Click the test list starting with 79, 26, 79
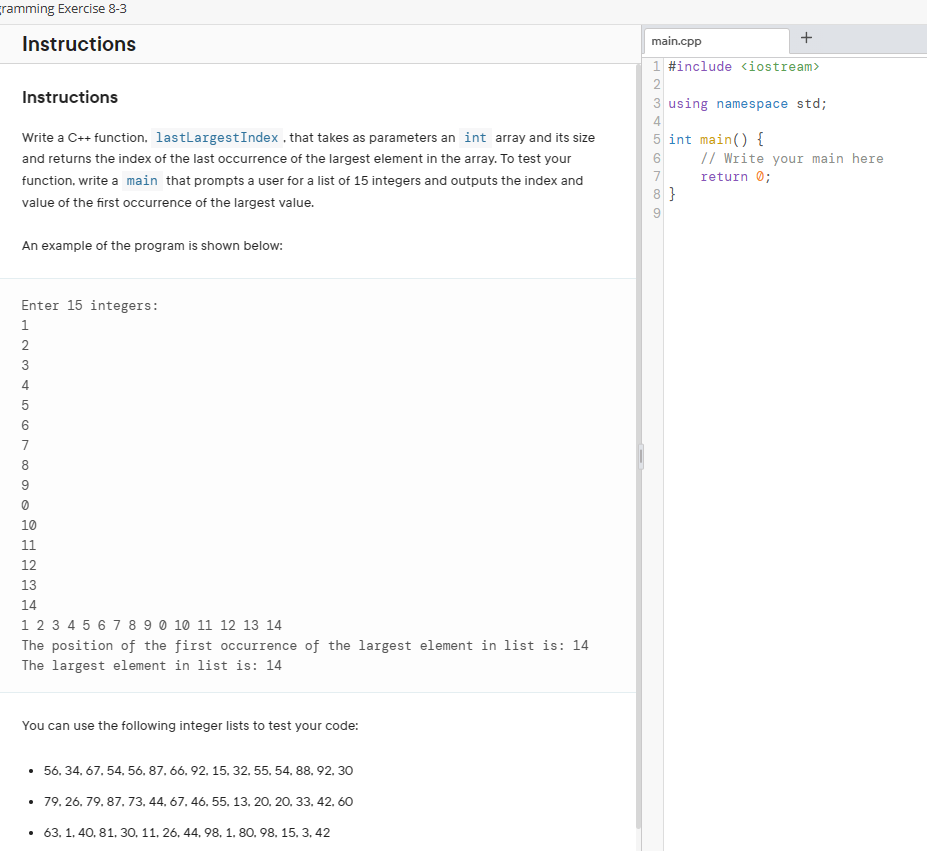 coord(198,802)
